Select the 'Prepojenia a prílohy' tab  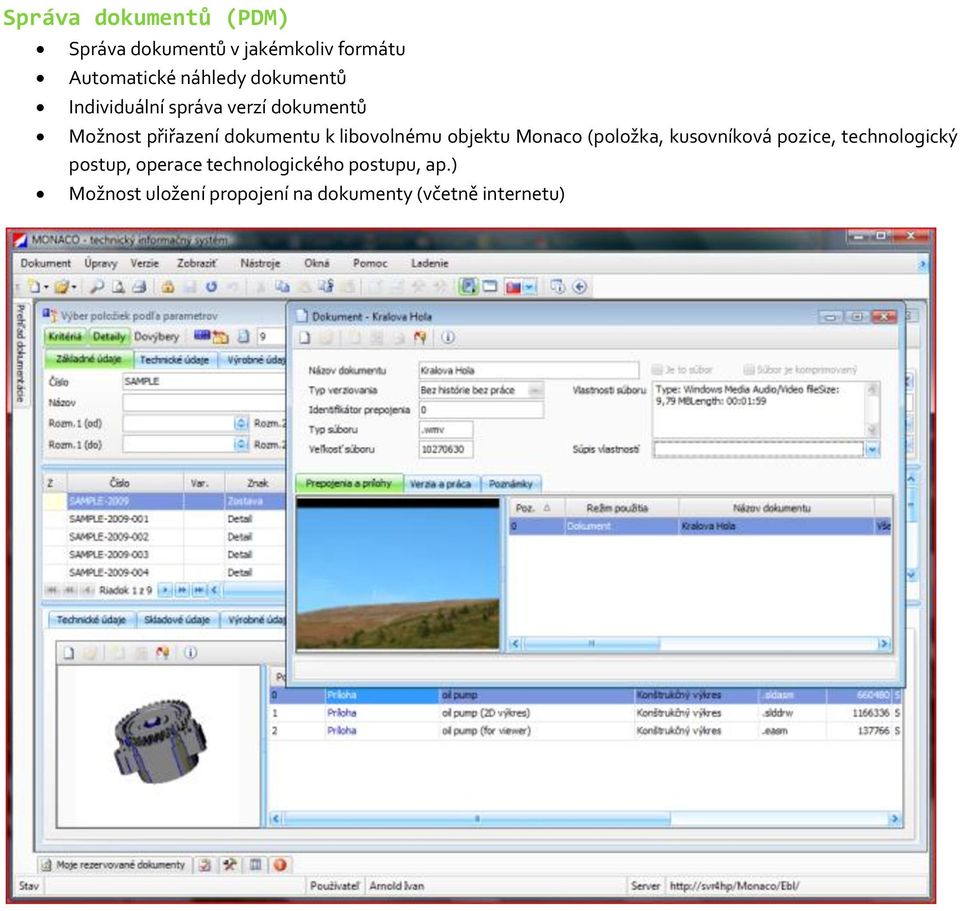(349, 483)
